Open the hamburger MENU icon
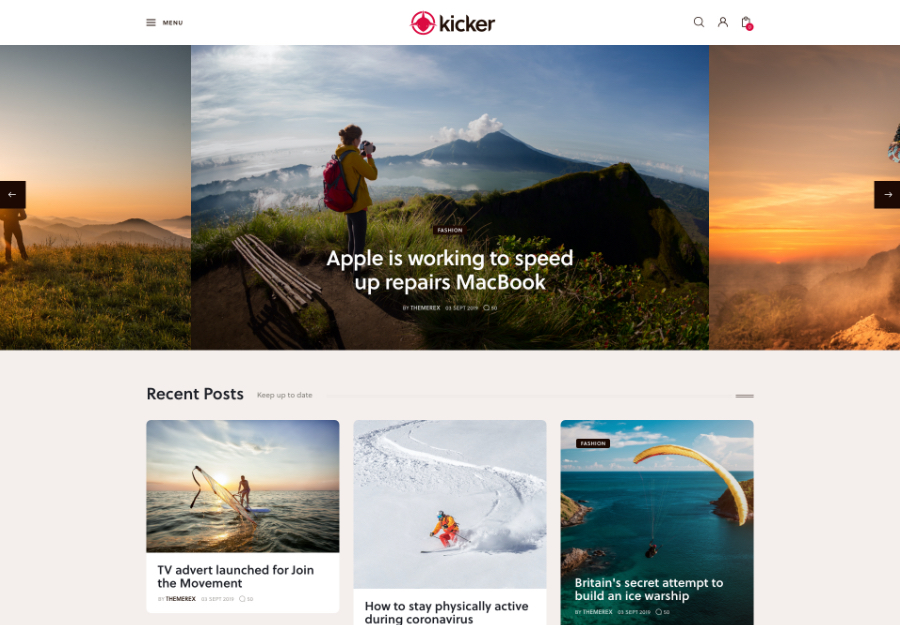 [x=151, y=23]
